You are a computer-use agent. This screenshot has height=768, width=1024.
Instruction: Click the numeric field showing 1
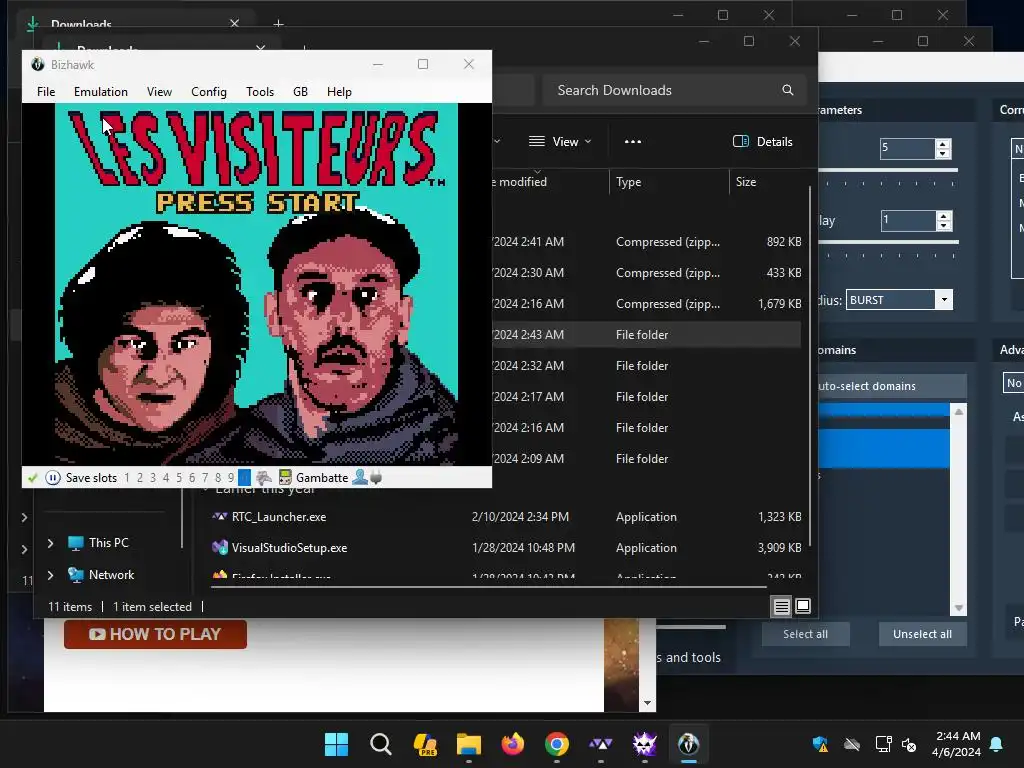click(908, 220)
